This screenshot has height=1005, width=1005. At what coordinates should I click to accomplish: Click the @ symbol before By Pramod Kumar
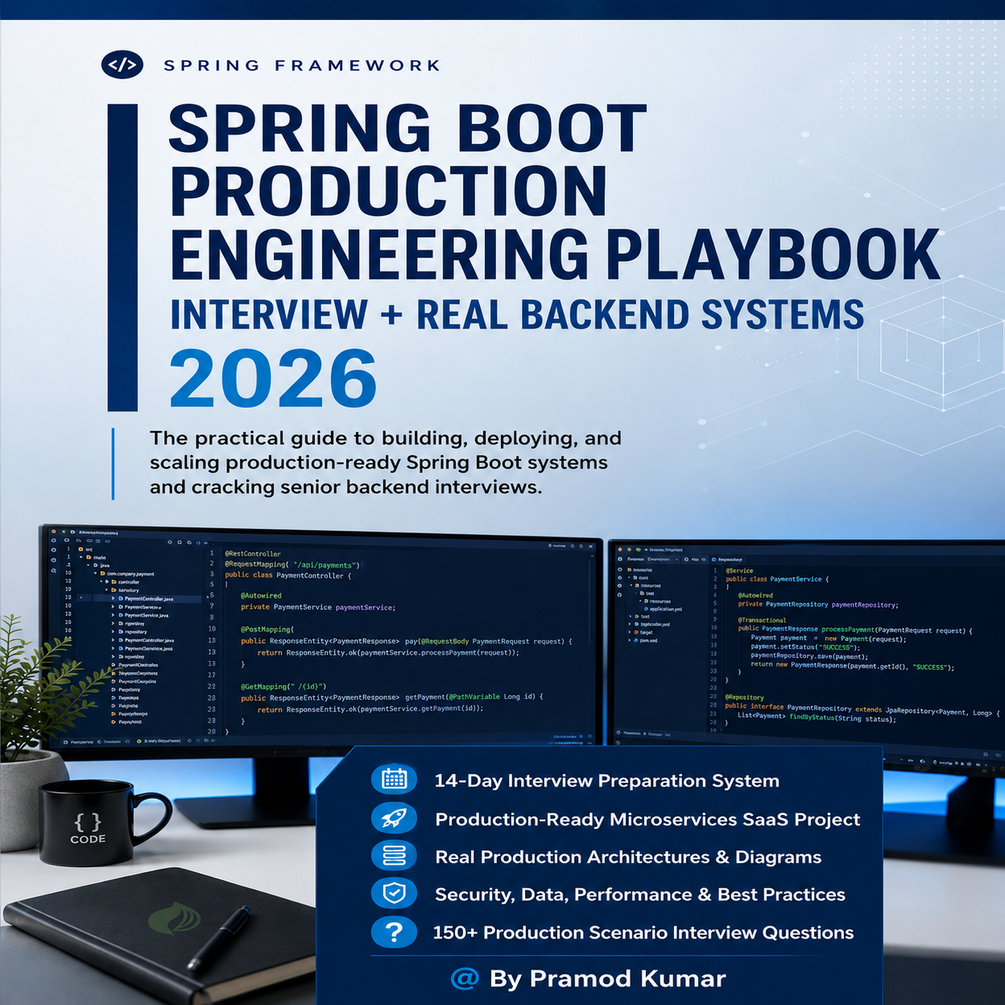tap(465, 977)
